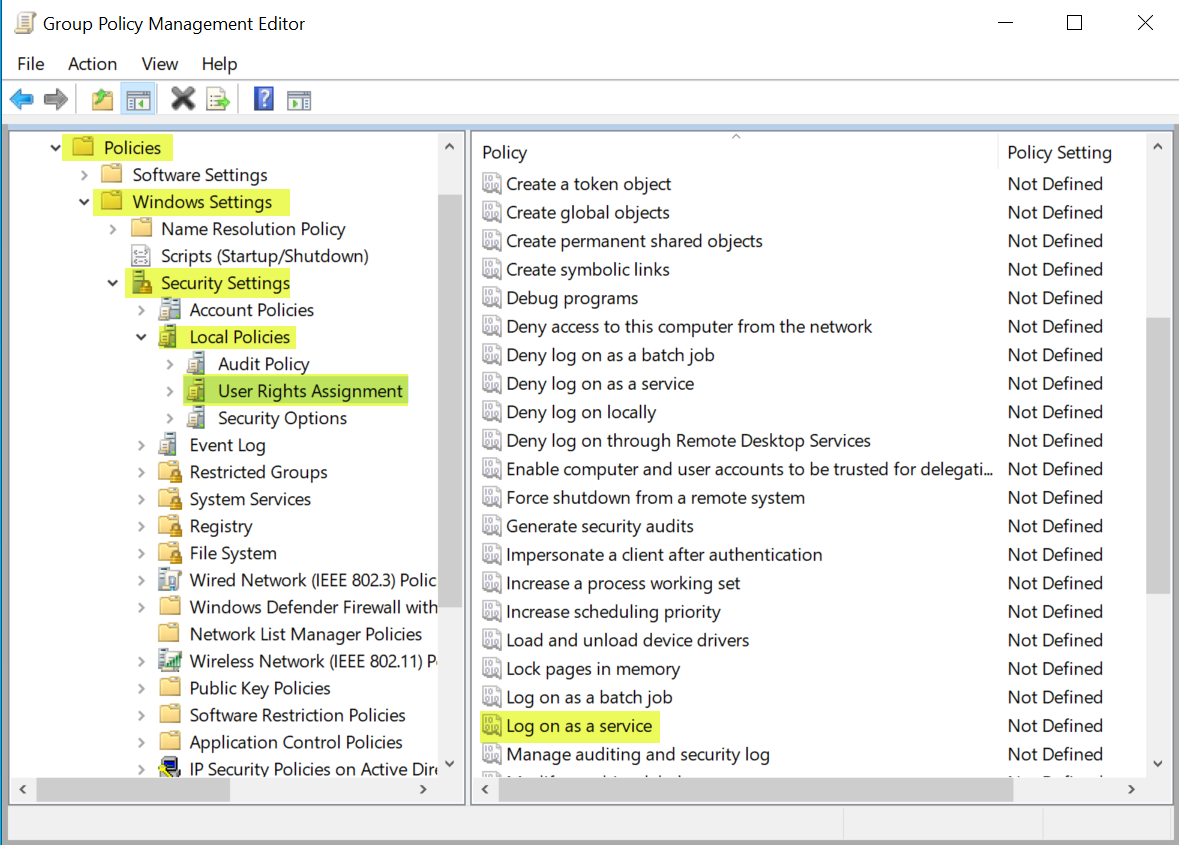The height and width of the screenshot is (845, 1179).
Task: Click the tree pane scroll down arrow
Action: (450, 764)
